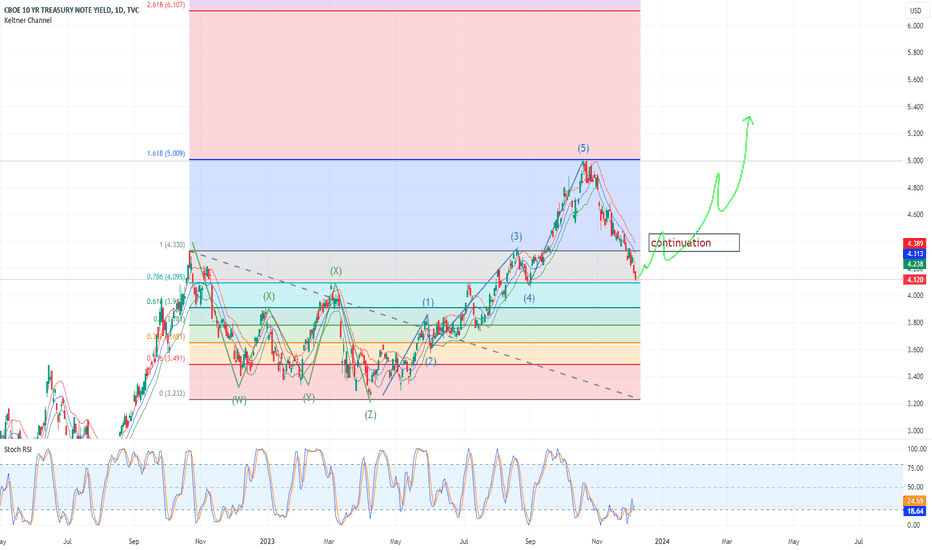Image resolution: width=932 pixels, height=550 pixels.
Task: Click the green (Y) wave label
Action: [309, 398]
